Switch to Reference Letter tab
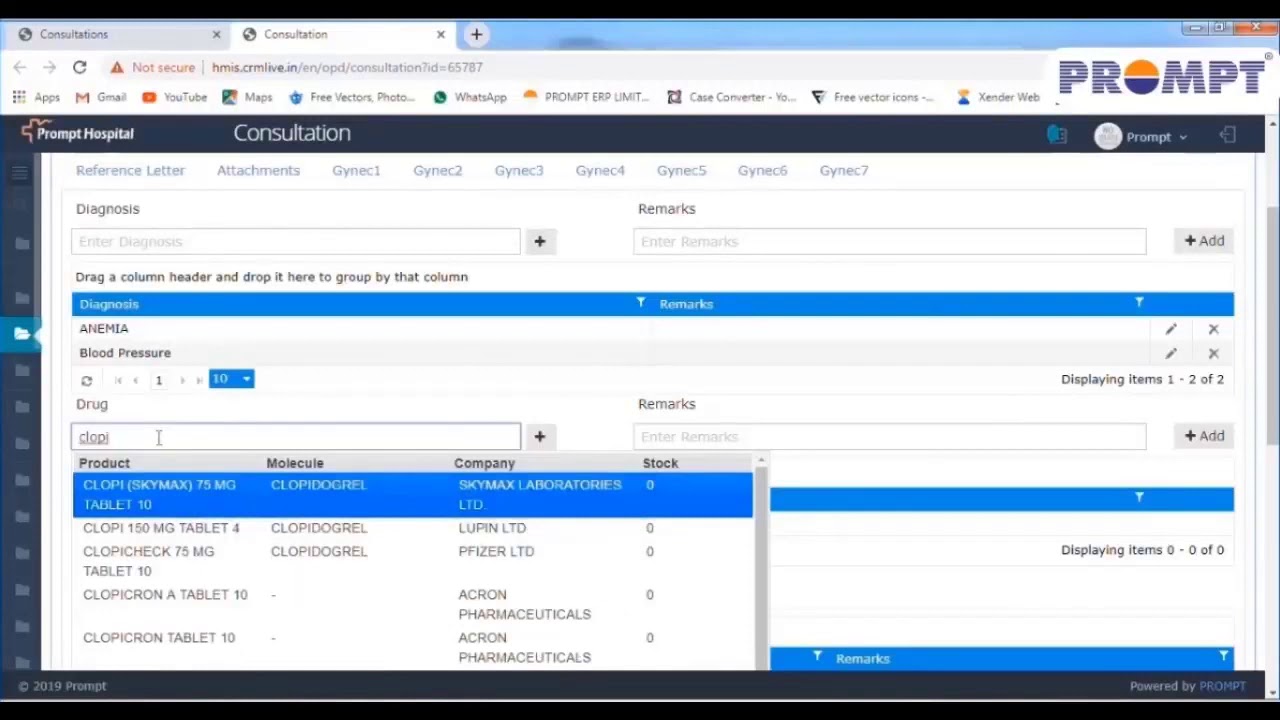Viewport: 1280px width, 720px height. click(x=130, y=170)
